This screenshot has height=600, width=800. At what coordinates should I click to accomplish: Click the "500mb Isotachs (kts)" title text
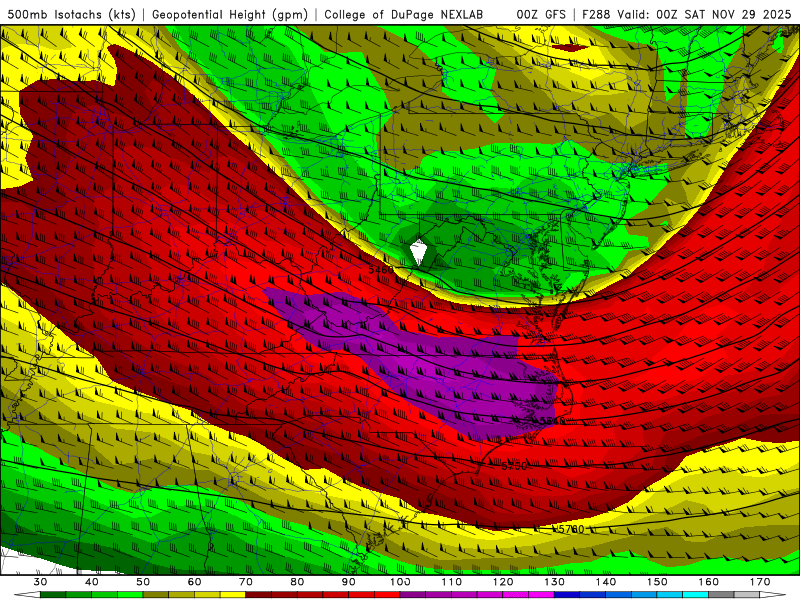pos(72,15)
